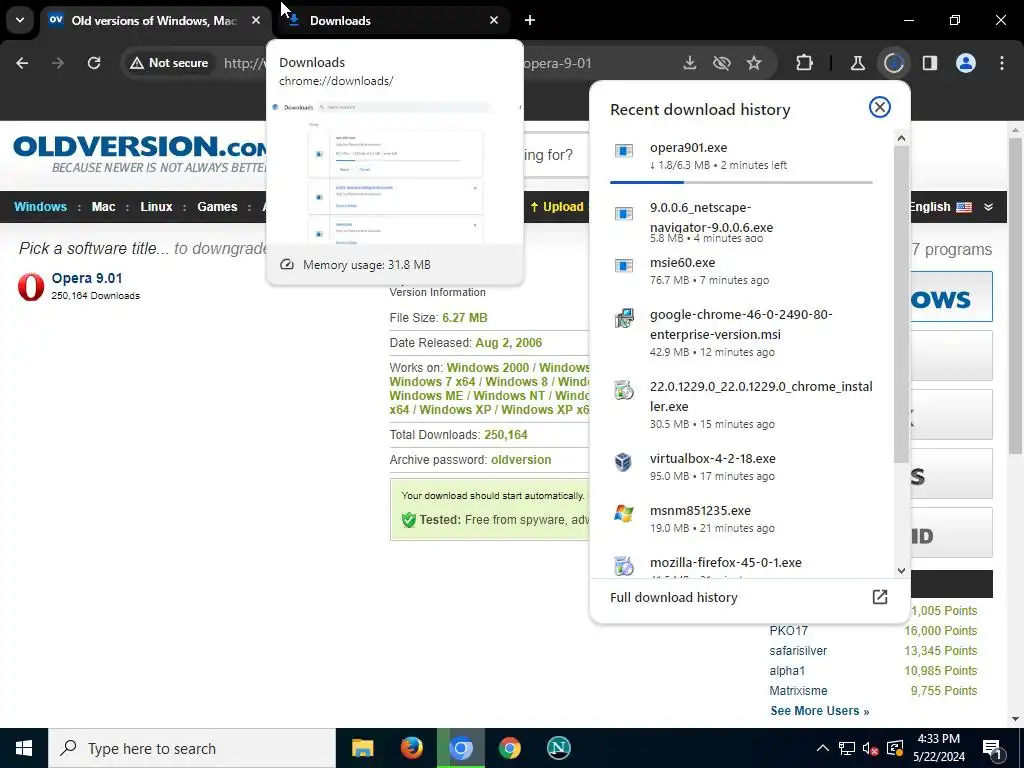Click the downloads progress toolbar icon
Image resolution: width=1024 pixels, height=768 pixels.
[893, 63]
